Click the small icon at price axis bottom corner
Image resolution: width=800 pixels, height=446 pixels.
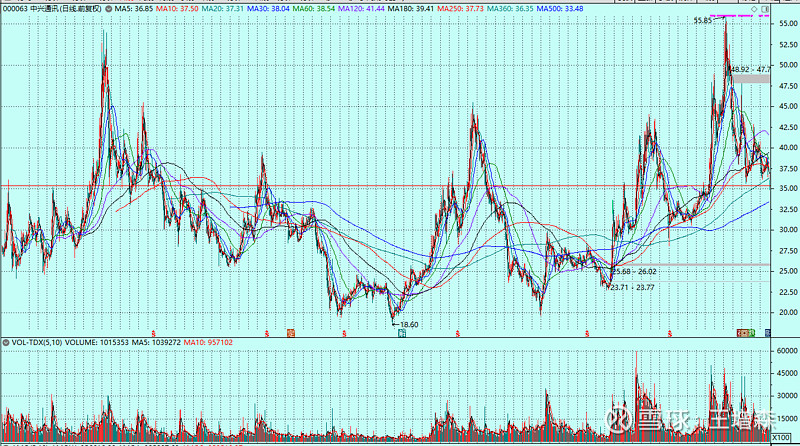tap(768, 332)
